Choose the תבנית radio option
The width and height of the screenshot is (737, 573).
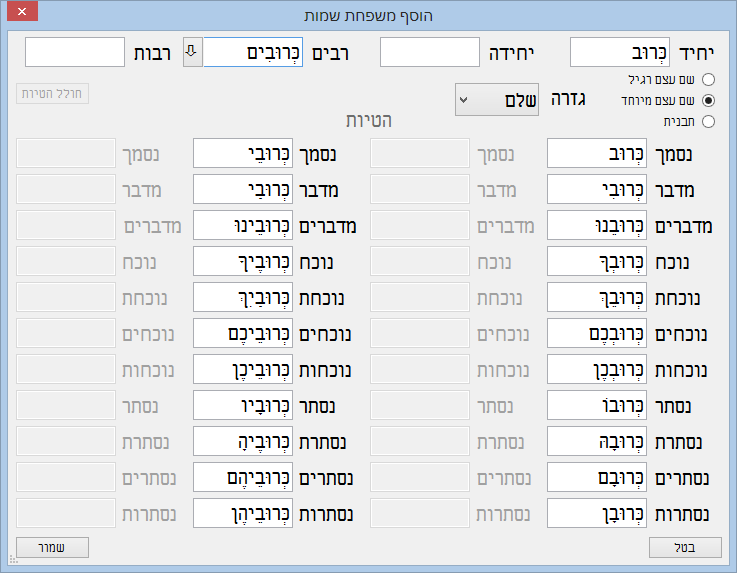click(709, 121)
